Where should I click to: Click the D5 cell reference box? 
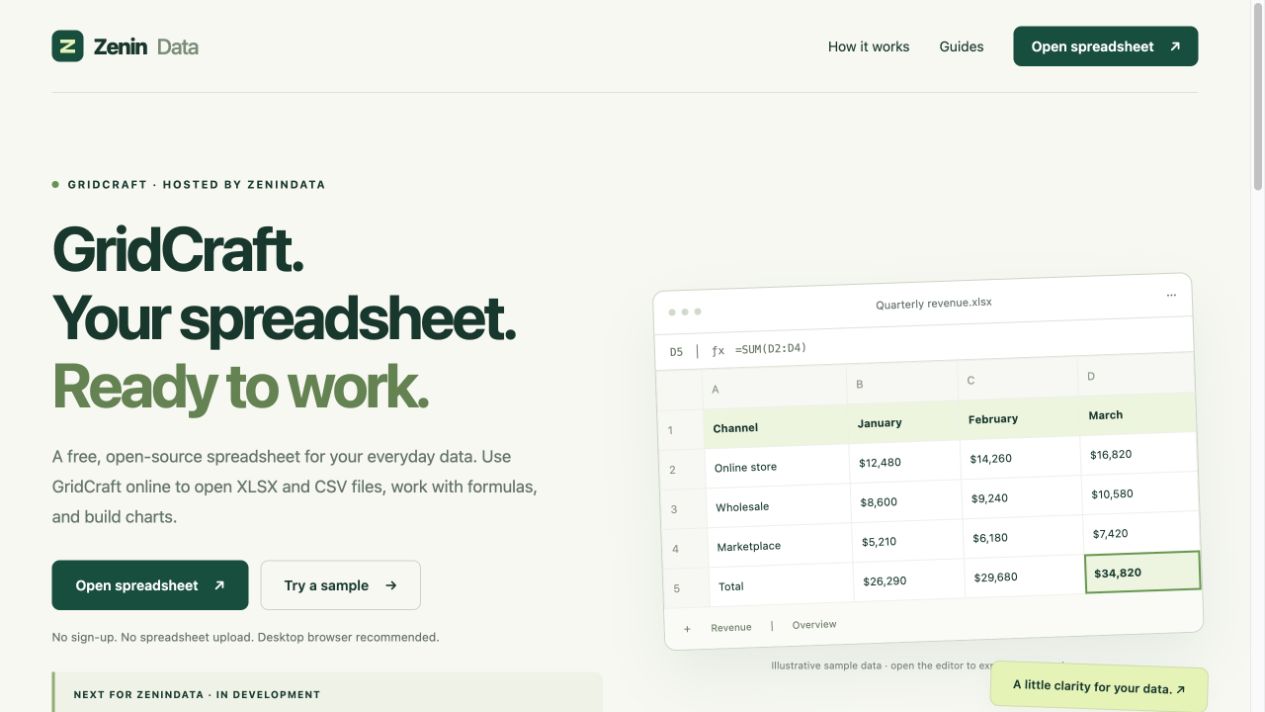(677, 352)
